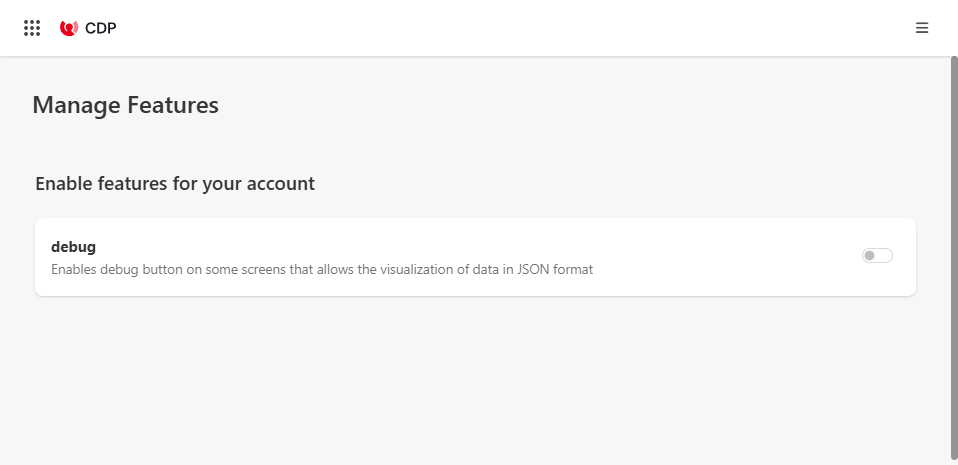Click the grey knob of the debug switch
Image resolution: width=958 pixels, height=465 pixels.
point(870,256)
